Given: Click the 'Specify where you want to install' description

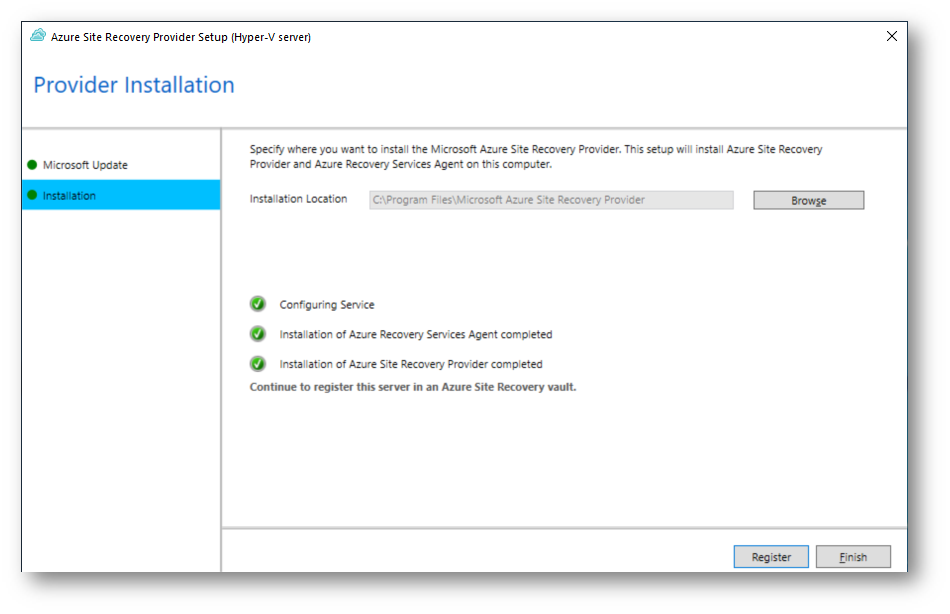Looking at the screenshot, I should coord(536,156).
